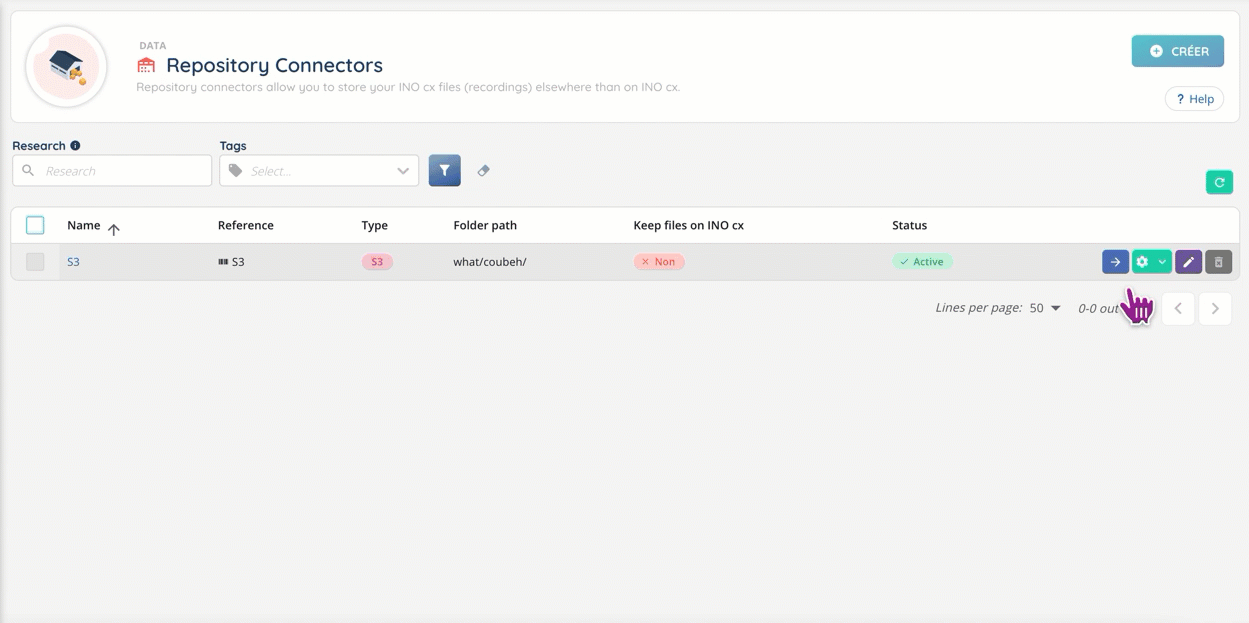Image resolution: width=1249 pixels, height=623 pixels.
Task: Check the S3 row checkbox
Action: coord(35,262)
